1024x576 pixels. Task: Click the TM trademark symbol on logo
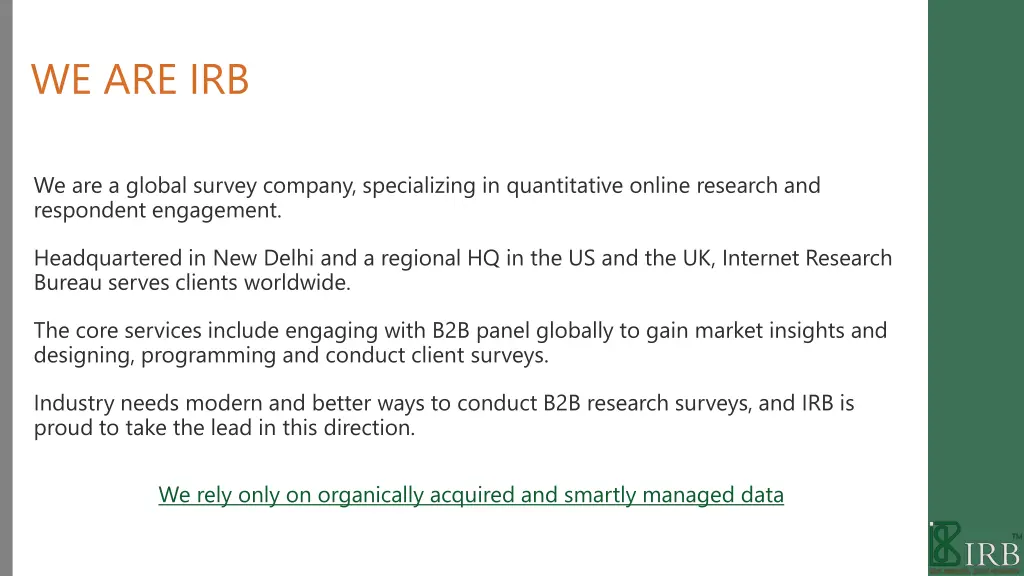pyautogui.click(x=1017, y=536)
